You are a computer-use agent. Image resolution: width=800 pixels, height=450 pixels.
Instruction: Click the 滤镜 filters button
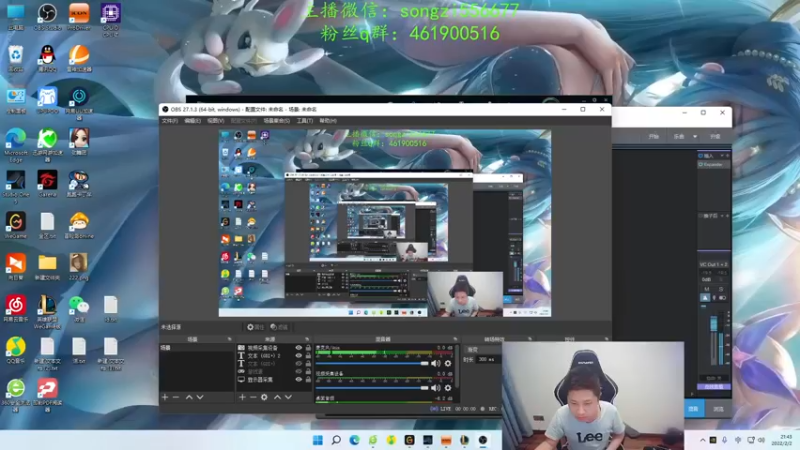click(x=279, y=327)
